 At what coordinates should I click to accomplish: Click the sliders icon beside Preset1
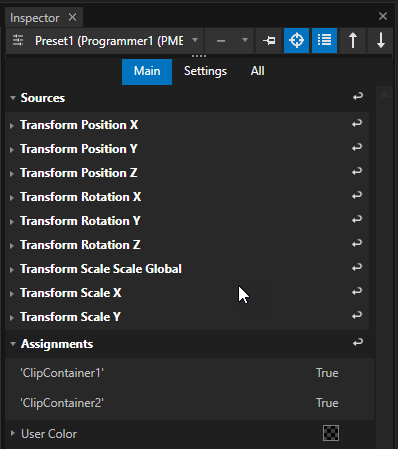(x=18, y=41)
